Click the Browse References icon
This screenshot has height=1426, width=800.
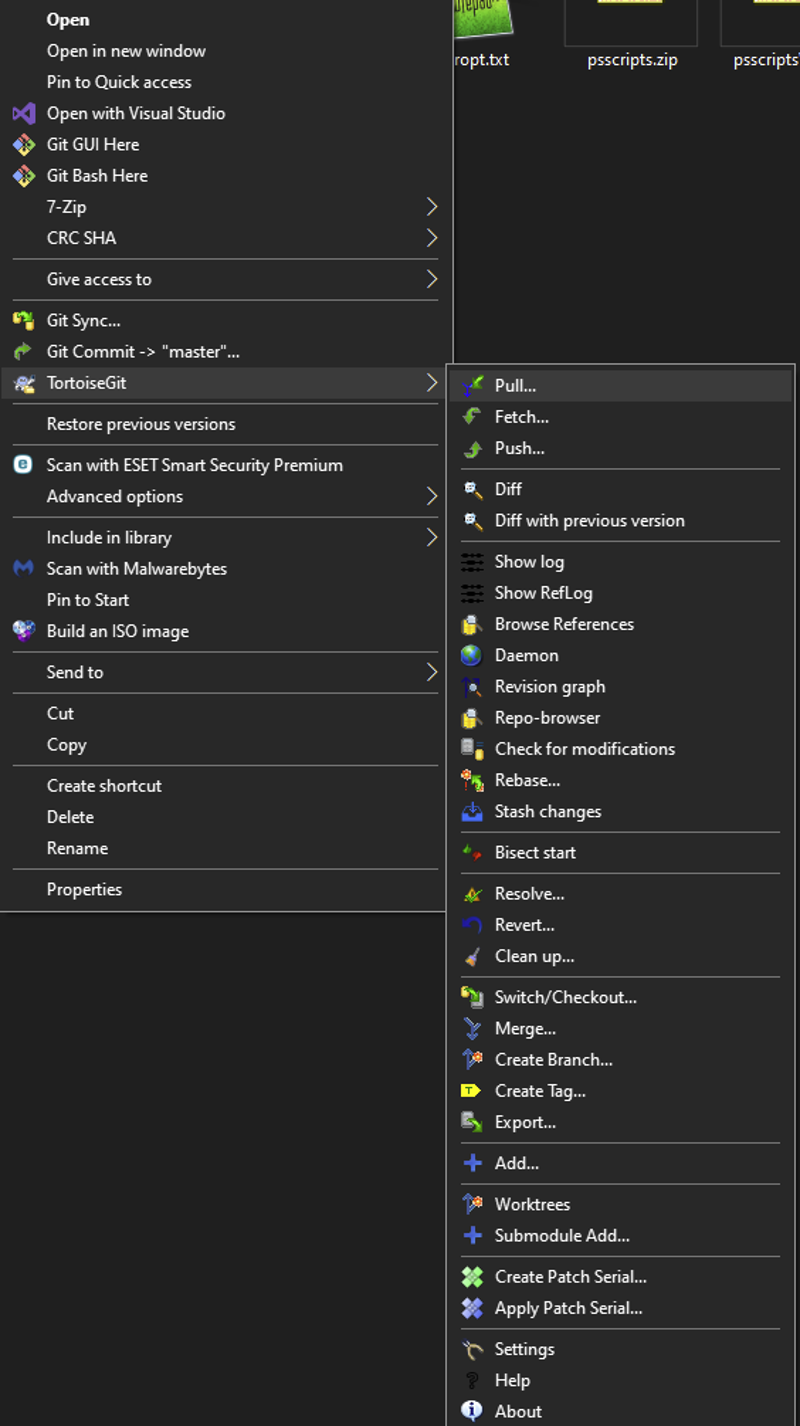point(472,624)
